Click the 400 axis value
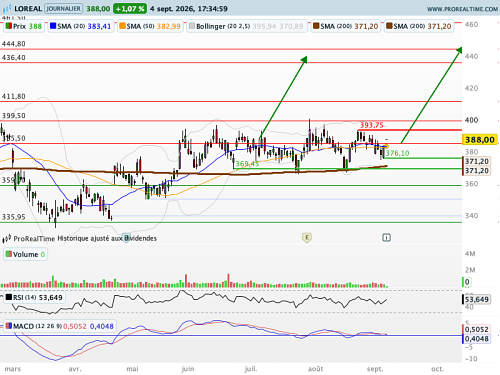Viewport: 500px width, 375px height. pyautogui.click(x=471, y=120)
